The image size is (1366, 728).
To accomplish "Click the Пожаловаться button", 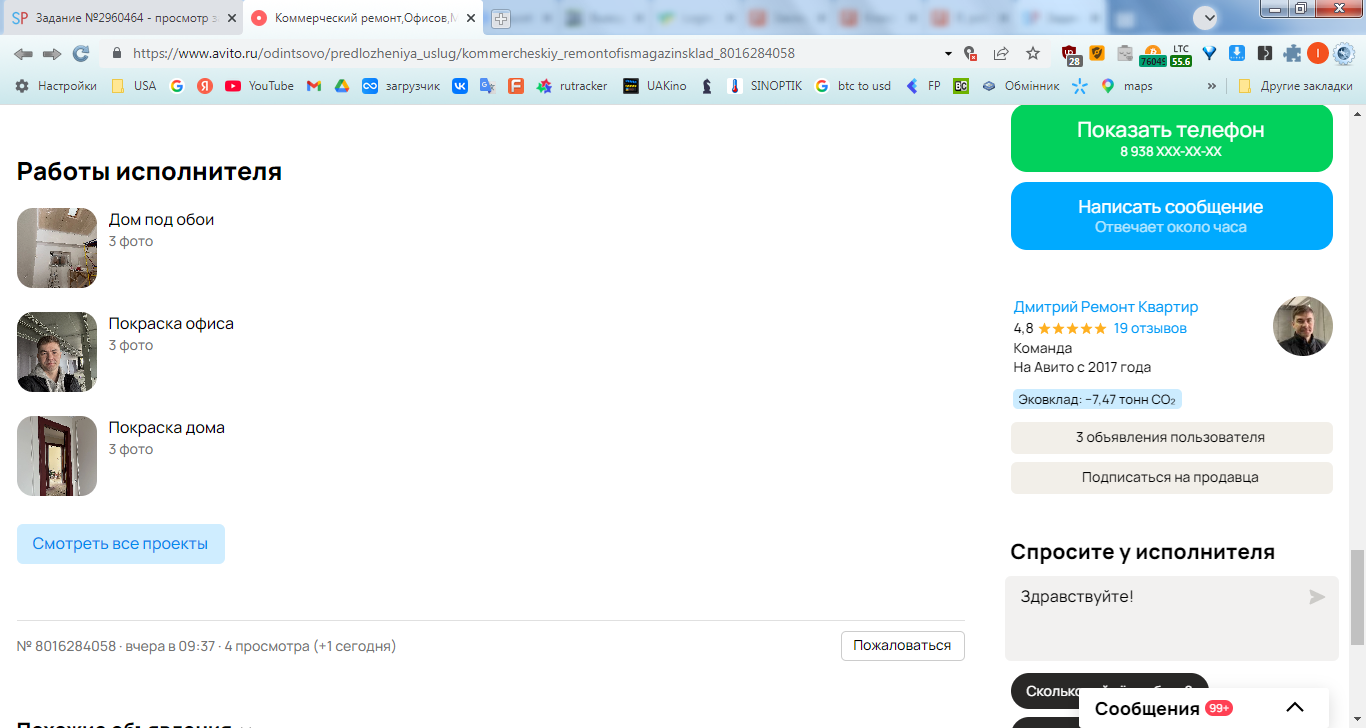I will click(902, 646).
